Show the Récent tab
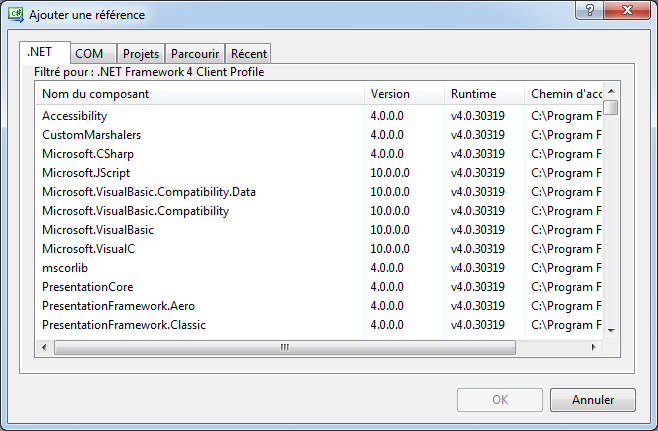The width and height of the screenshot is (658, 431). click(249, 54)
